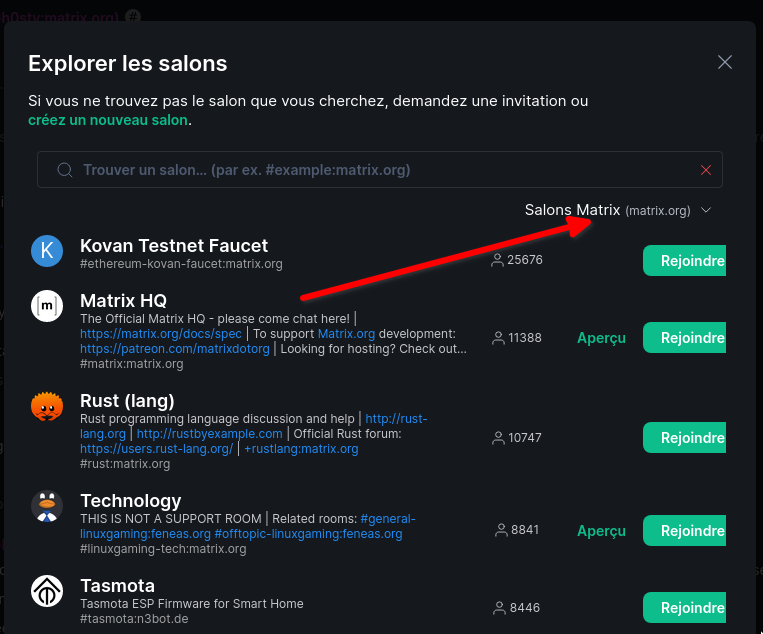Open the rustbyexample.com link
Screen dimensions: 763x634
point(210,434)
